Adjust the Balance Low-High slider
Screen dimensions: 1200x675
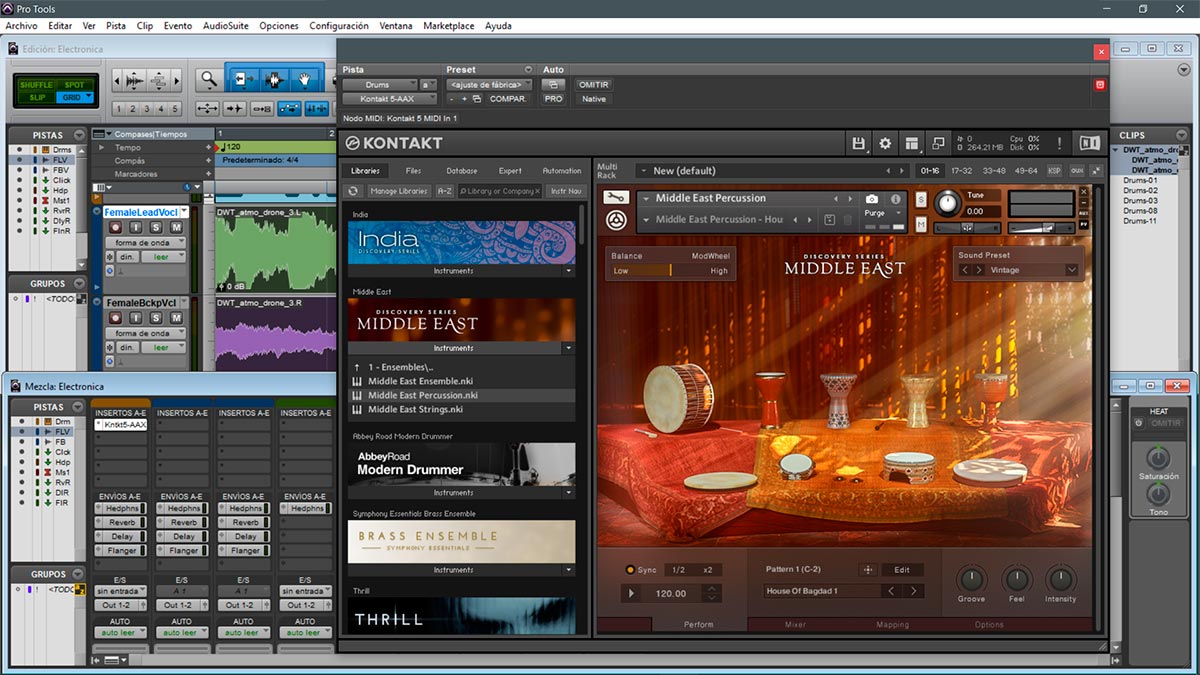(671, 270)
